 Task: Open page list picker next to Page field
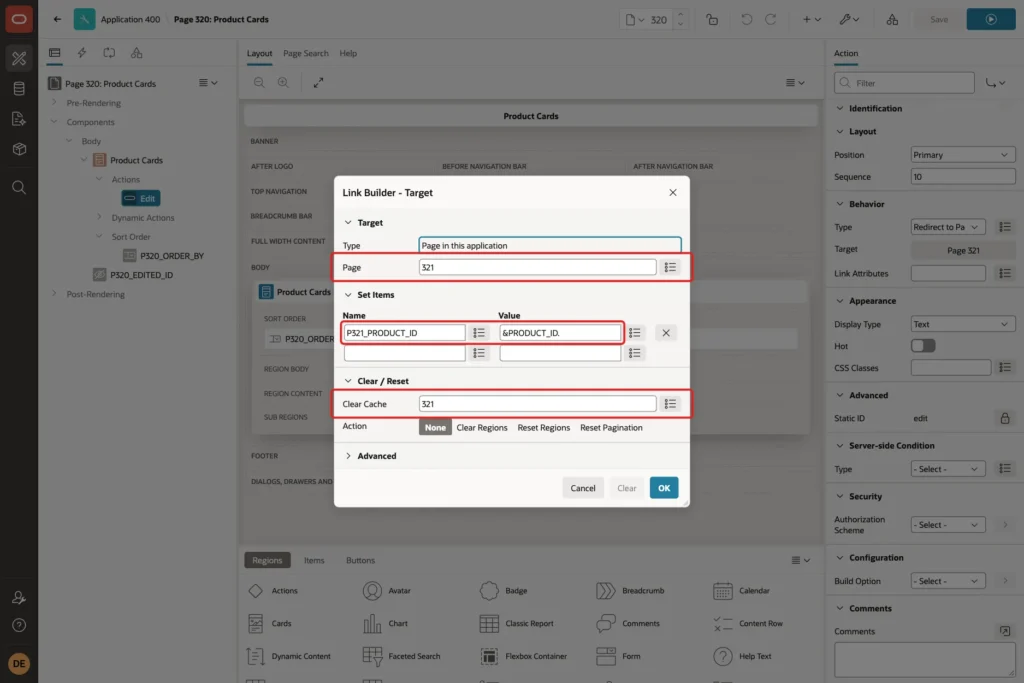[x=670, y=267]
